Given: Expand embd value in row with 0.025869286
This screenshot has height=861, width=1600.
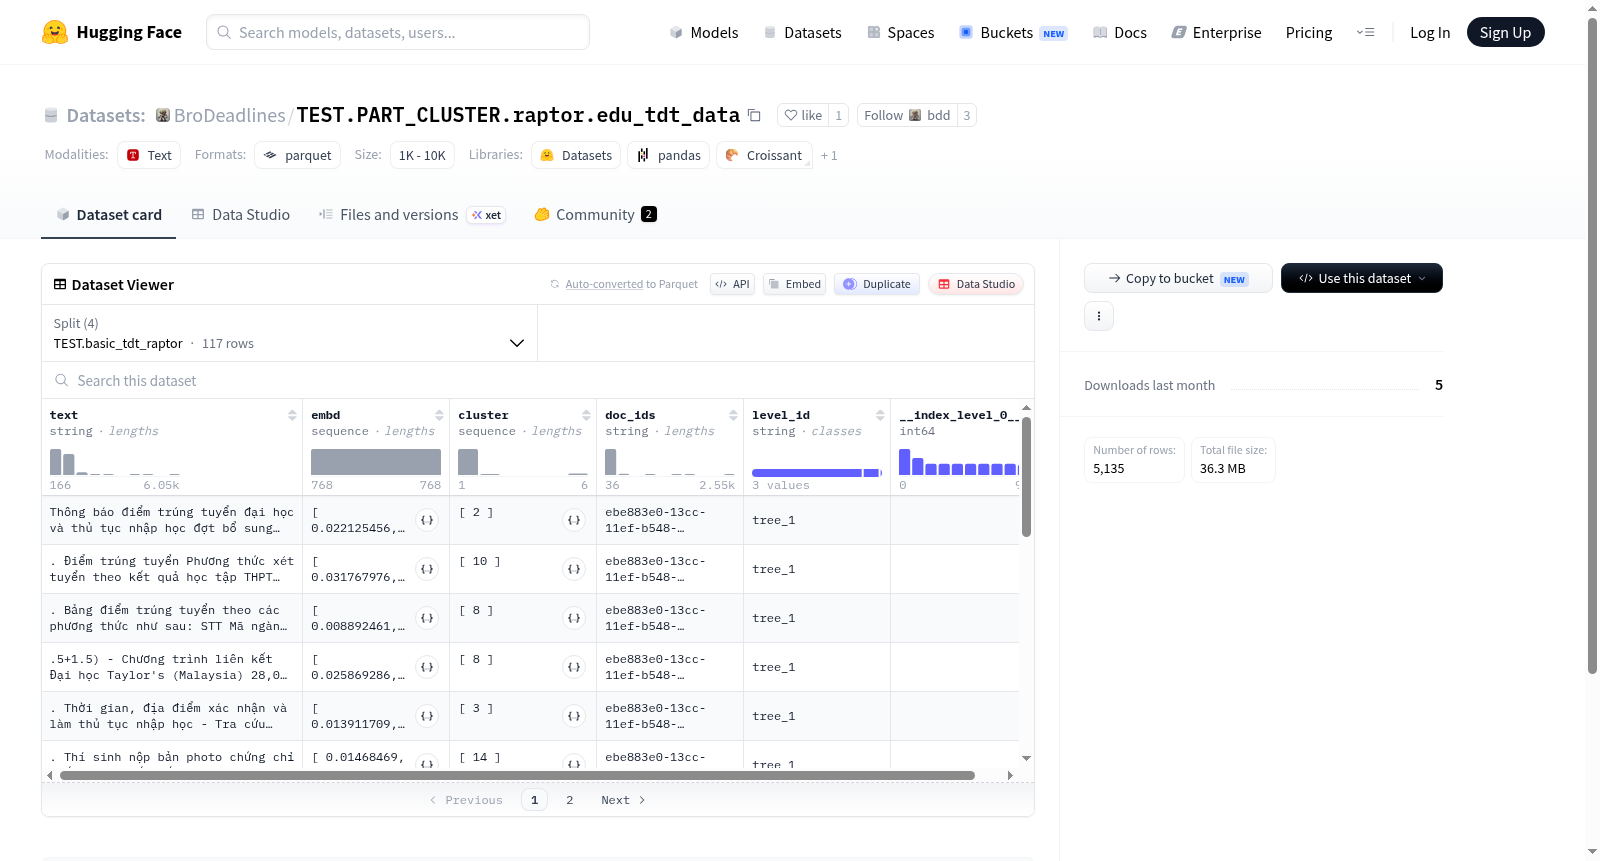Looking at the screenshot, I should point(427,667).
